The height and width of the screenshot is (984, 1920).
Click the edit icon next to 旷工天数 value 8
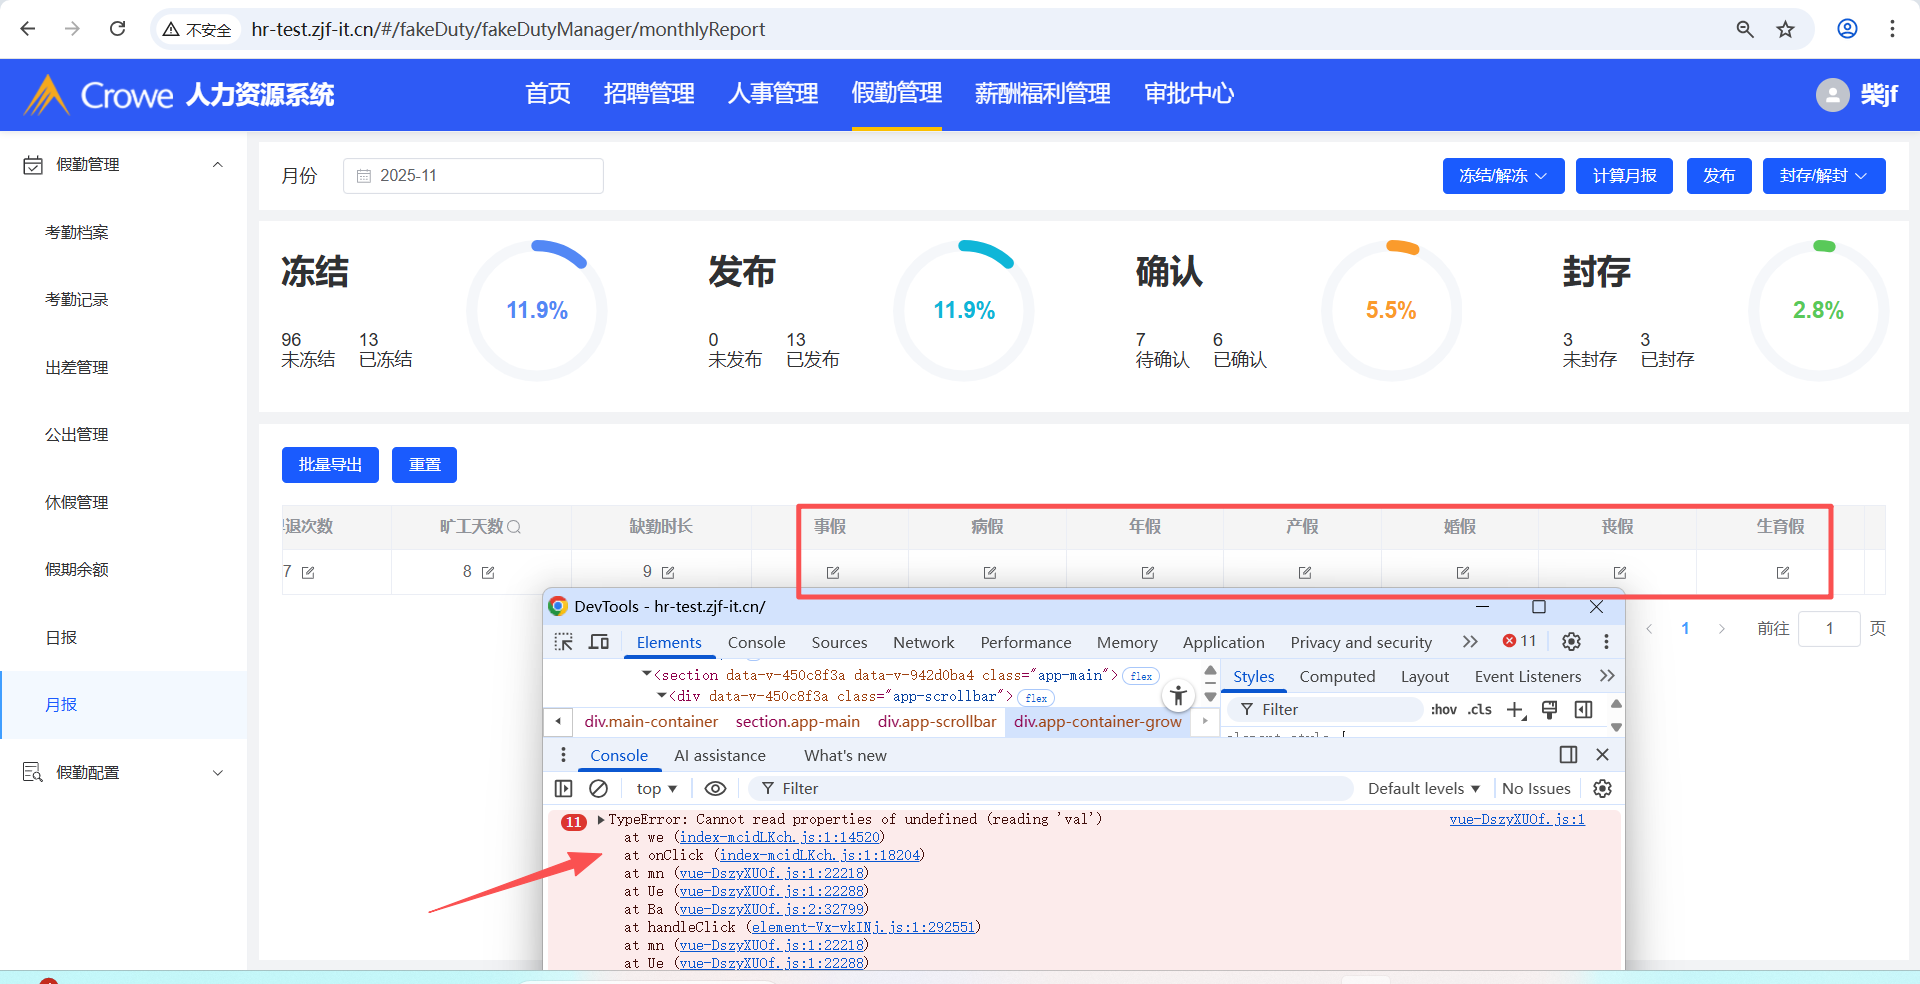tap(488, 573)
